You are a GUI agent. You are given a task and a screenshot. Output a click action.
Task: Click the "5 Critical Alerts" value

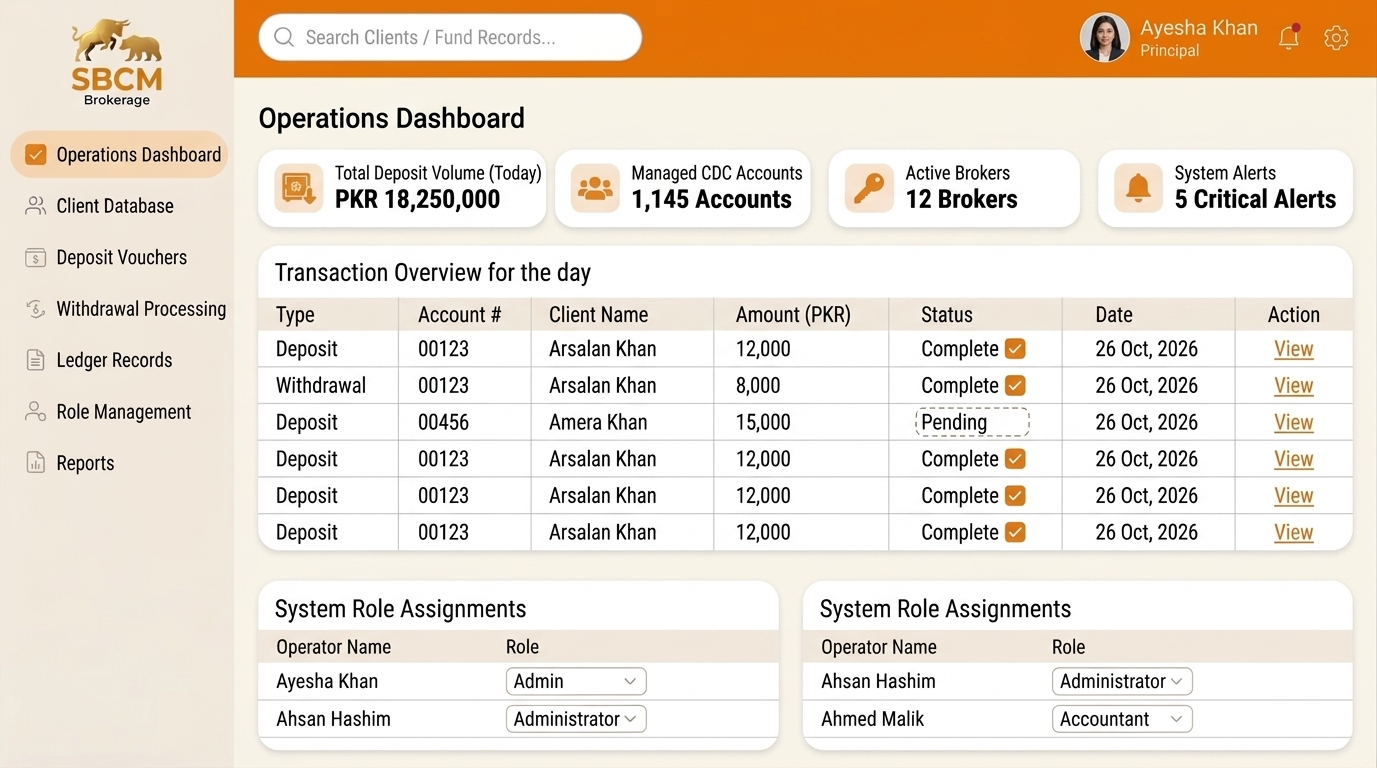[1255, 199]
